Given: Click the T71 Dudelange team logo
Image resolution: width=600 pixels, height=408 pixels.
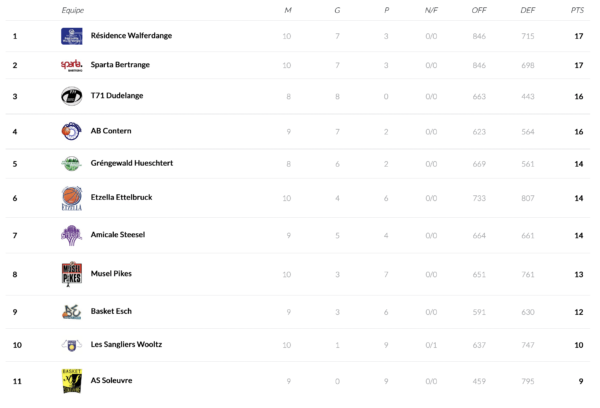Looking at the screenshot, I should click(71, 96).
